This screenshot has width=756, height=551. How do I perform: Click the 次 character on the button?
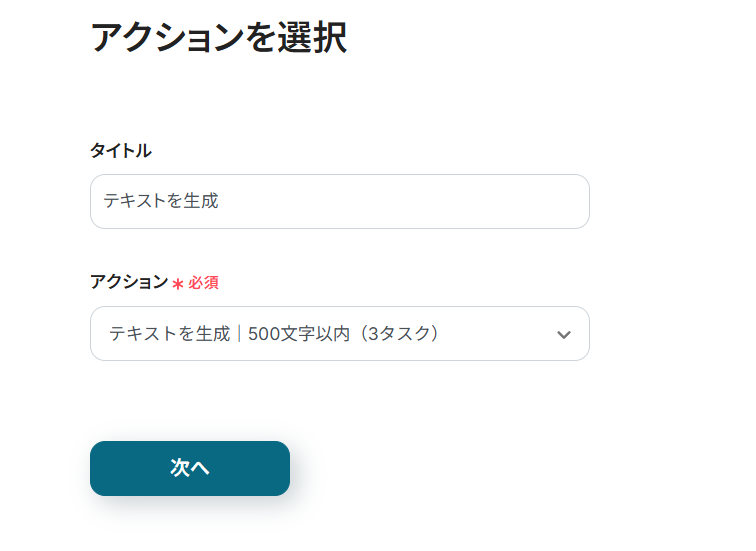coord(180,468)
